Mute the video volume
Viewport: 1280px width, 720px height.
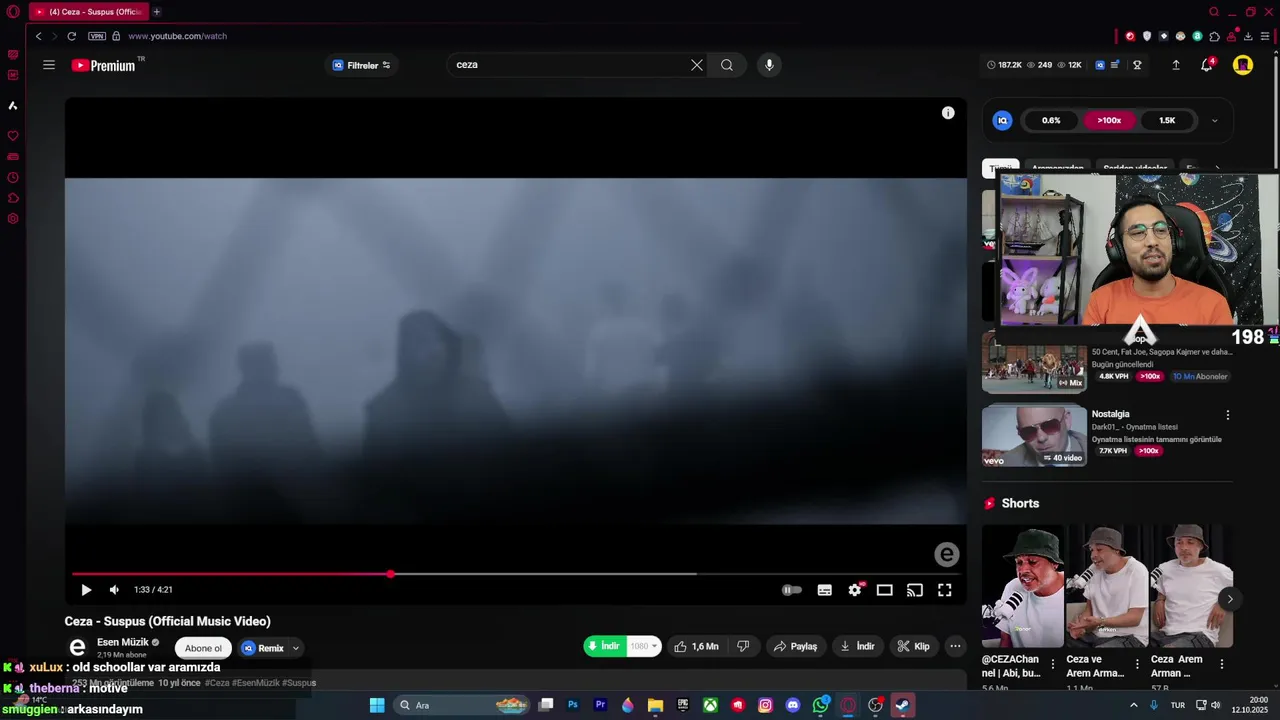click(114, 590)
